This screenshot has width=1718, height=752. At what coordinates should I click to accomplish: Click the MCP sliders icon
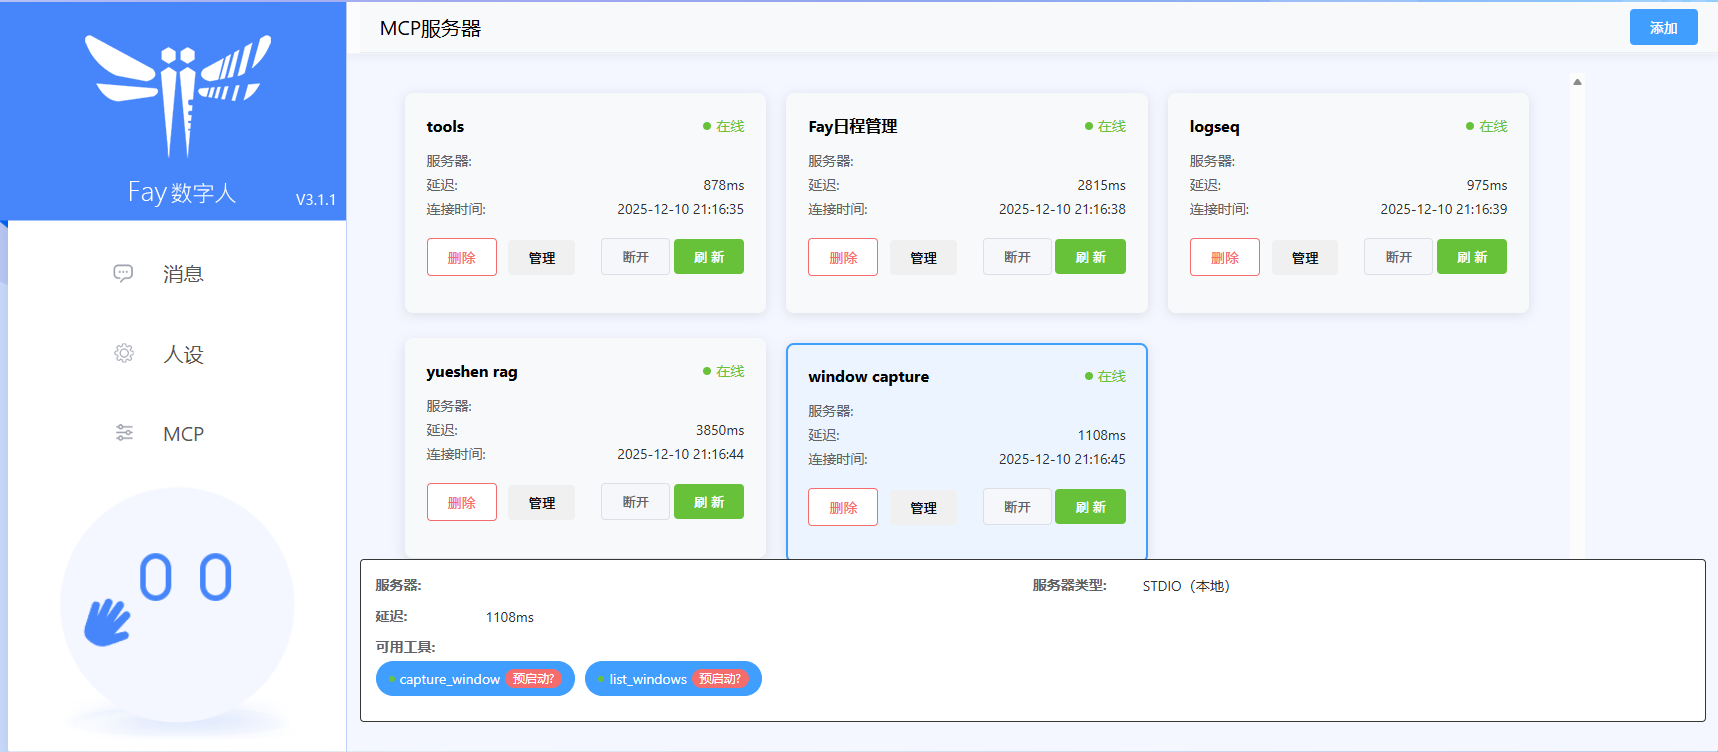point(124,433)
